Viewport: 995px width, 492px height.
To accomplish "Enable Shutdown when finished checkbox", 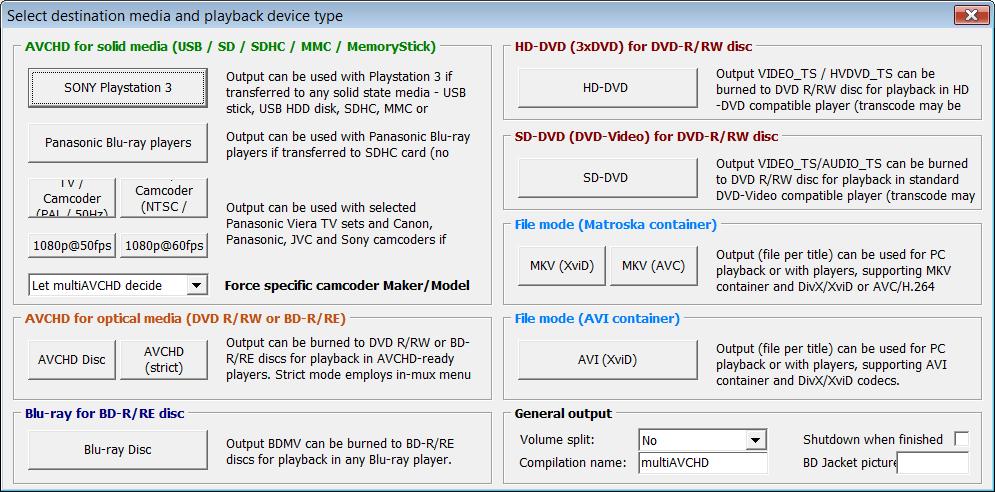I will tap(961, 440).
